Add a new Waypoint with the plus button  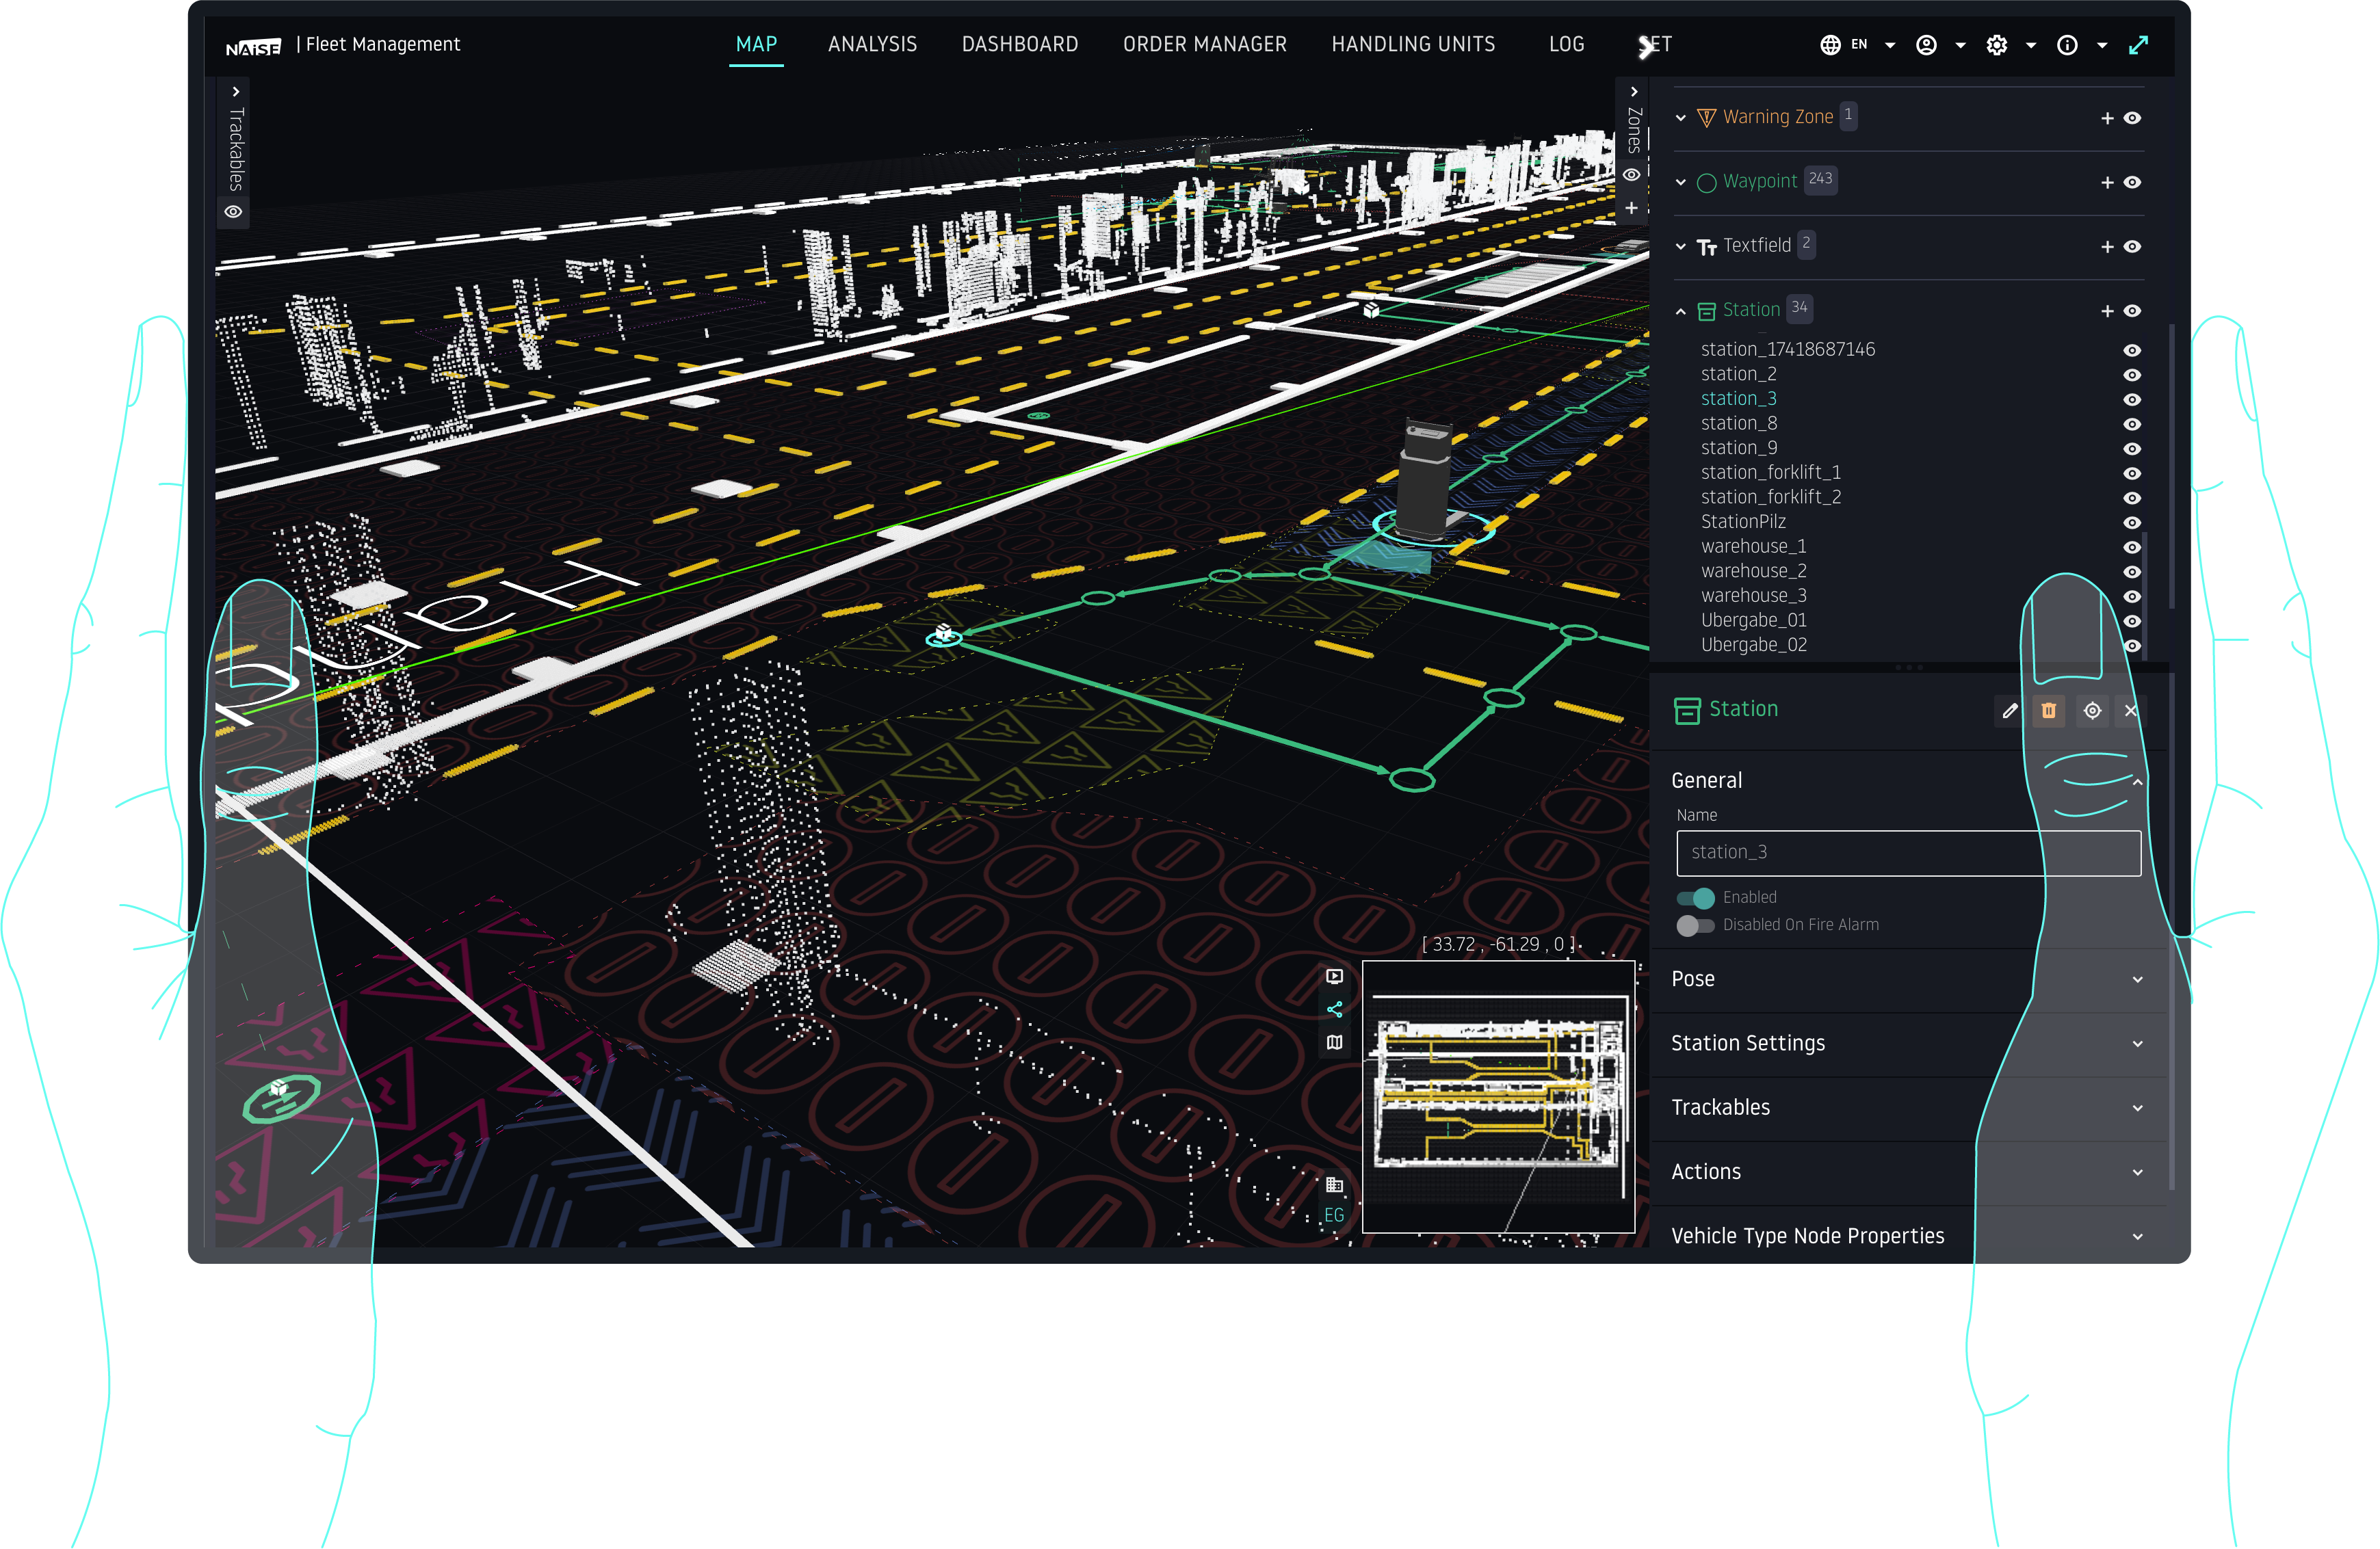(2106, 182)
